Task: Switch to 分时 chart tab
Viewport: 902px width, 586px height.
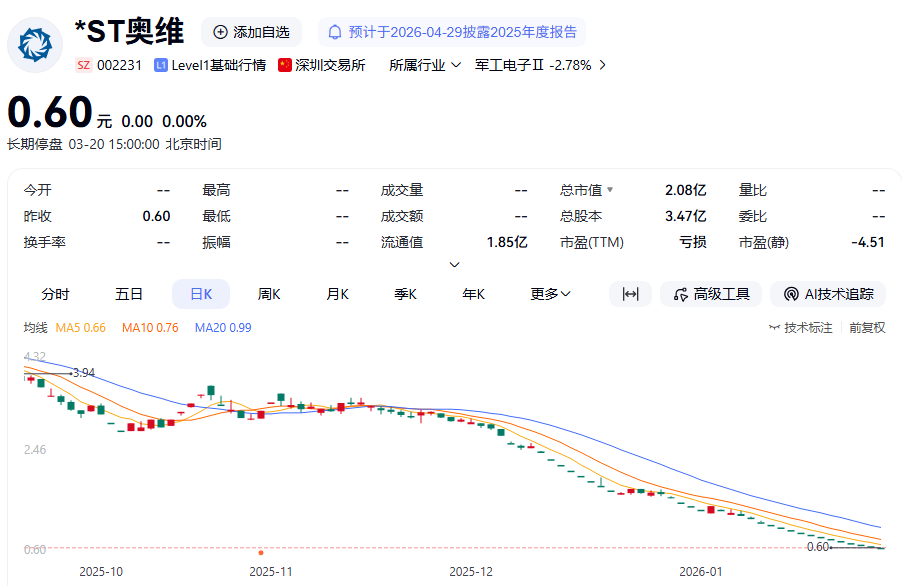Action: point(55,294)
